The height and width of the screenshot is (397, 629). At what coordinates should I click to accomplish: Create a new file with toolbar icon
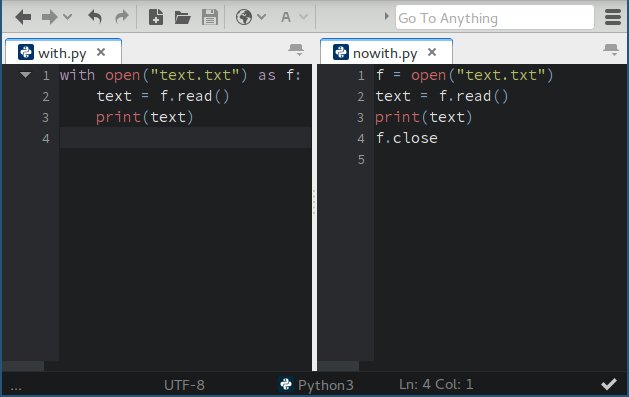pyautogui.click(x=156, y=17)
